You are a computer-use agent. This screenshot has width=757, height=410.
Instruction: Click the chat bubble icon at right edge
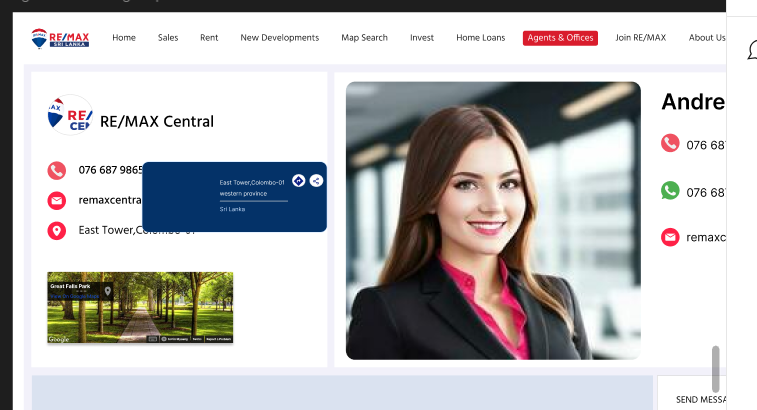[752, 50]
